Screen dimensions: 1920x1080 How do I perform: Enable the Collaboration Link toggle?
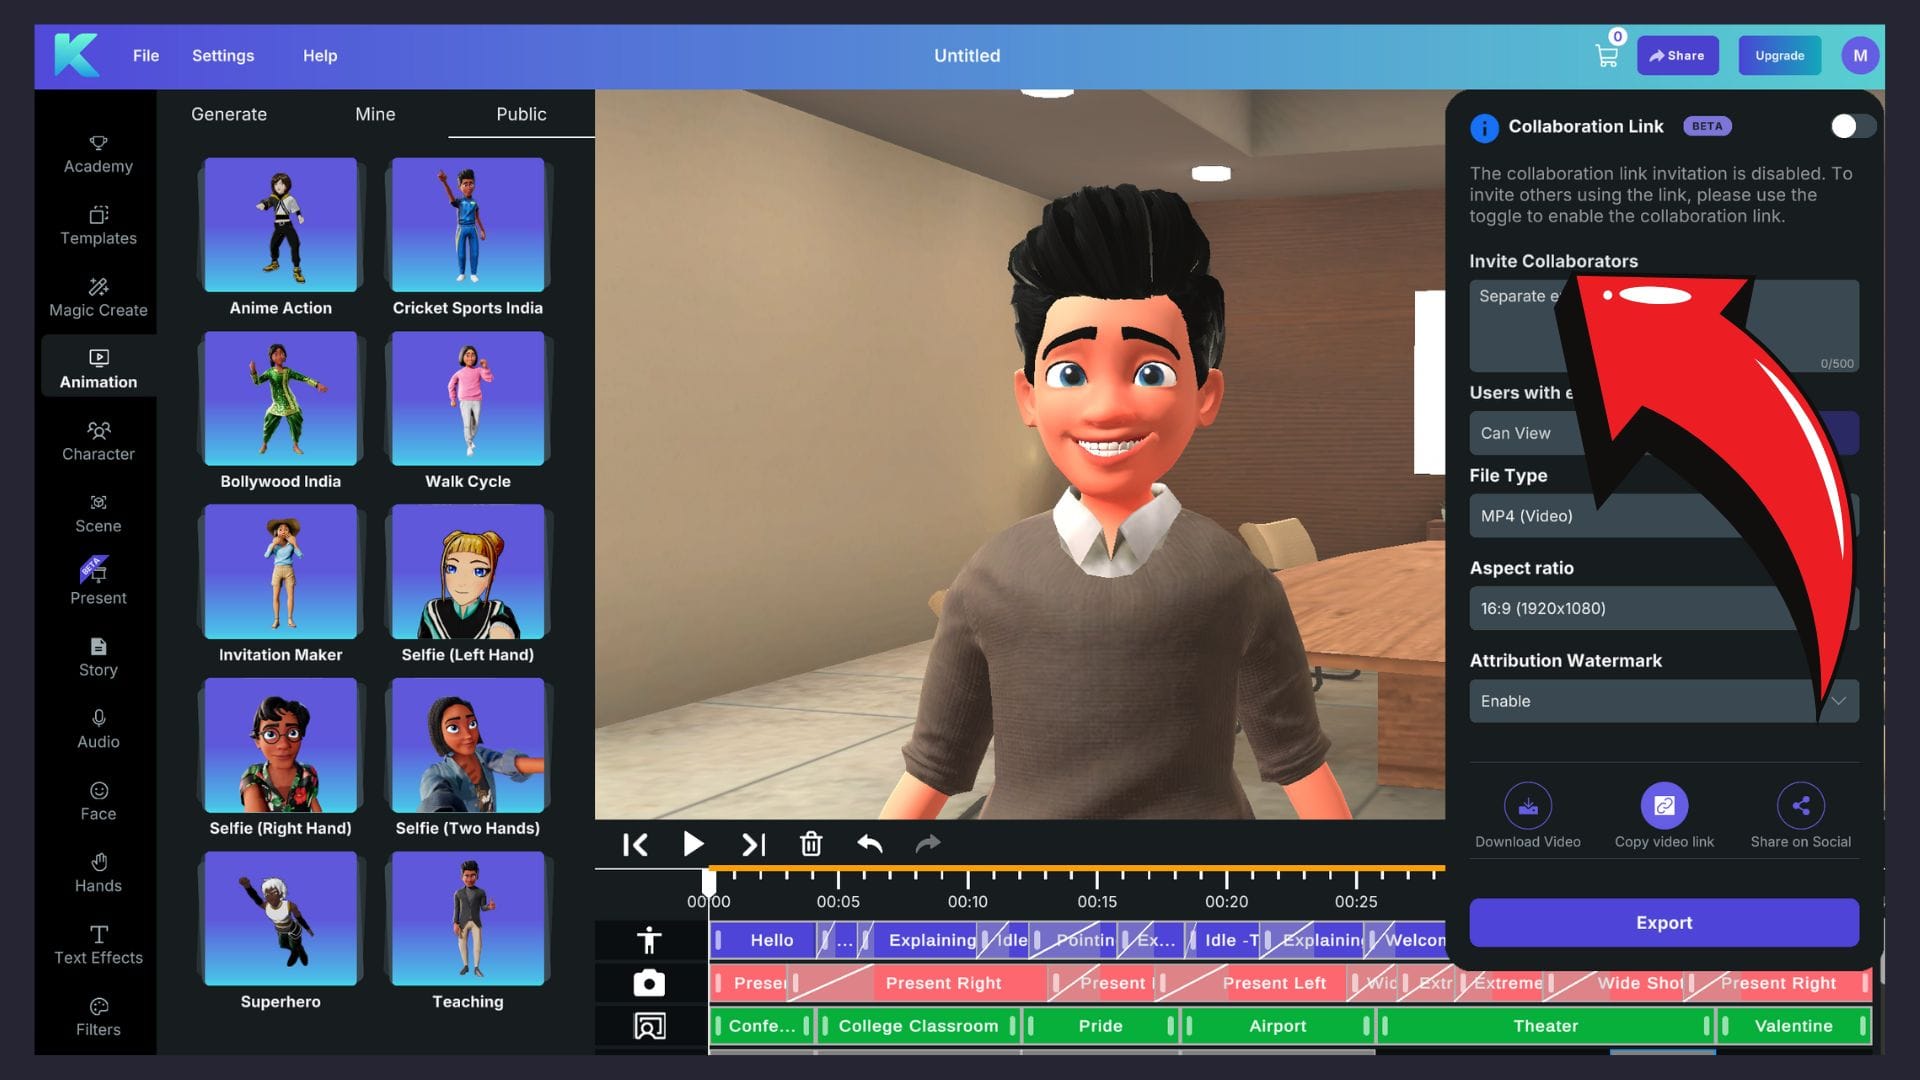tap(1852, 126)
